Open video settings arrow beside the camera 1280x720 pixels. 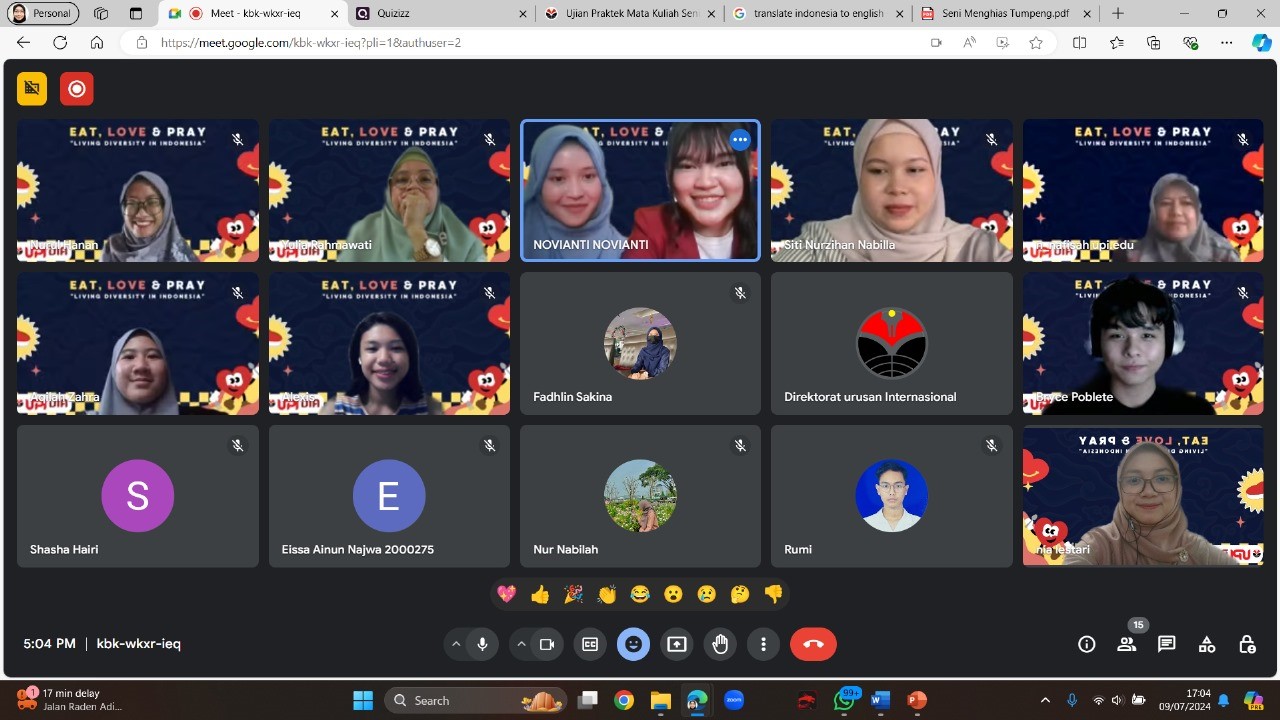(x=521, y=644)
